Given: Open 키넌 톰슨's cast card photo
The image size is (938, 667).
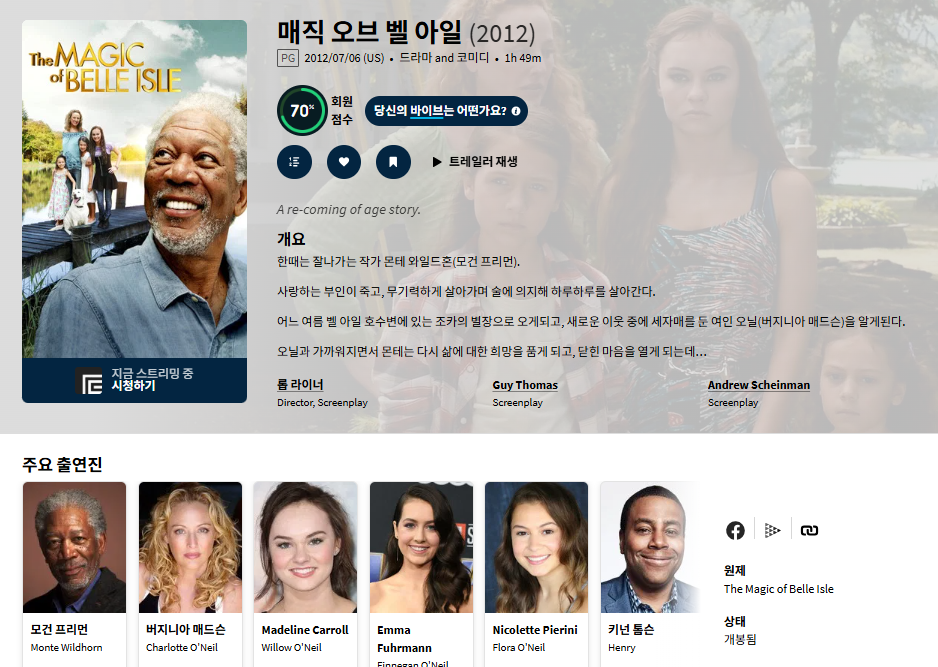Looking at the screenshot, I should [649, 547].
